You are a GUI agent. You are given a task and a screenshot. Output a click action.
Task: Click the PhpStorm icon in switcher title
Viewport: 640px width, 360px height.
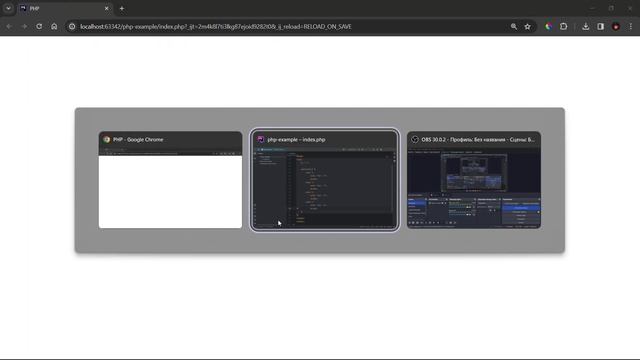(x=261, y=140)
